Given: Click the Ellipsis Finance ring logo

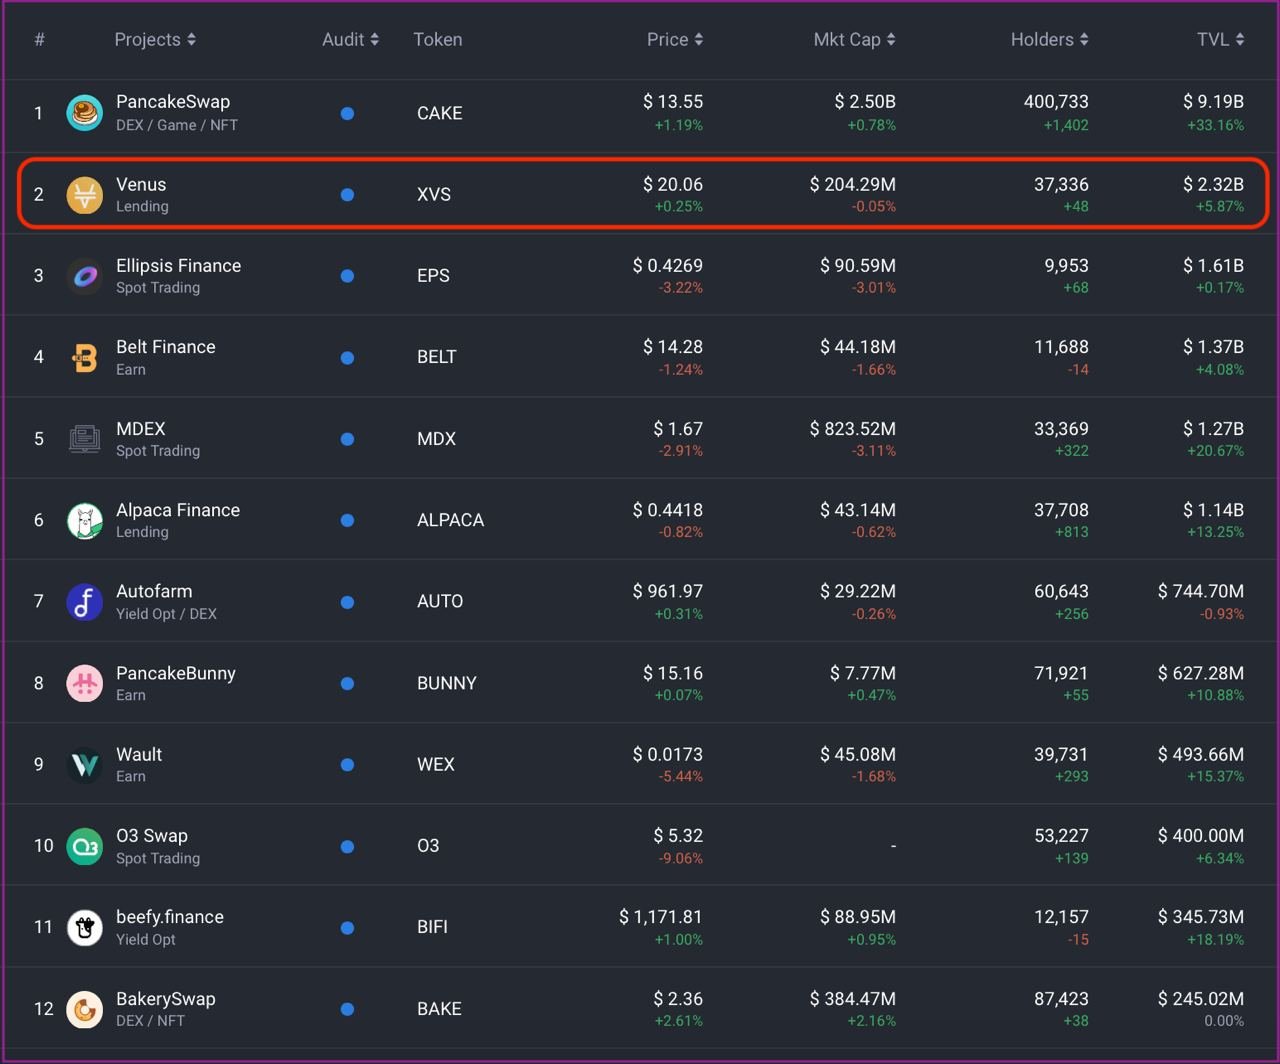Looking at the screenshot, I should (84, 276).
